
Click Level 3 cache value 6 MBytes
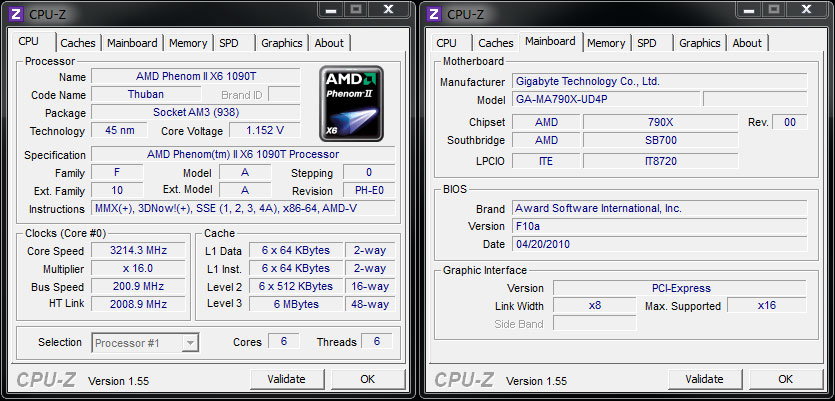[x=296, y=304]
